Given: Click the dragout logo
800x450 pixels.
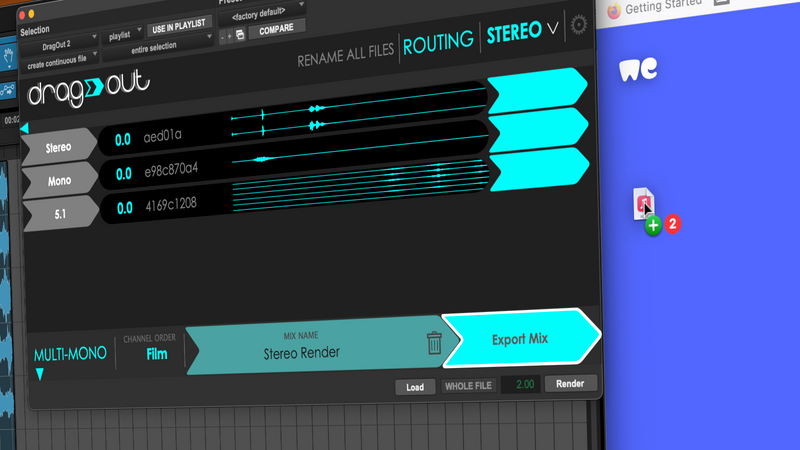Looking at the screenshot, I should tap(89, 88).
